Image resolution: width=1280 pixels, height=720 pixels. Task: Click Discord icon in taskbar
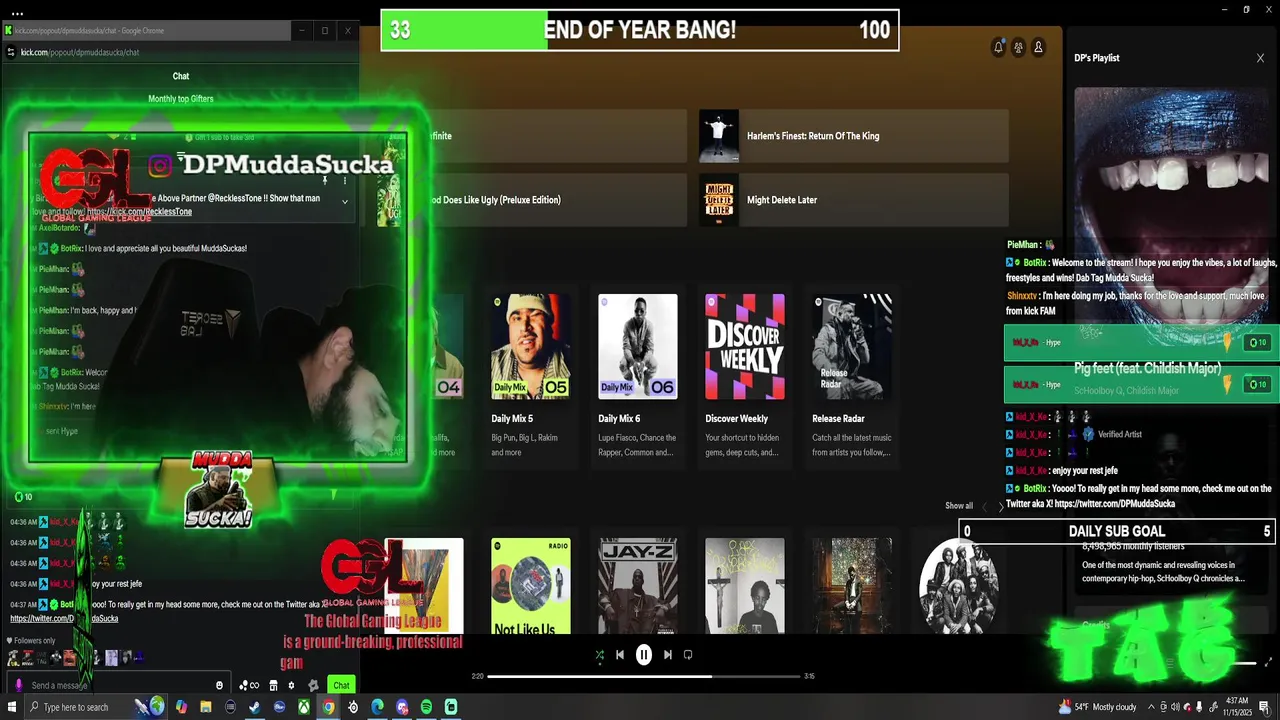coord(402,707)
